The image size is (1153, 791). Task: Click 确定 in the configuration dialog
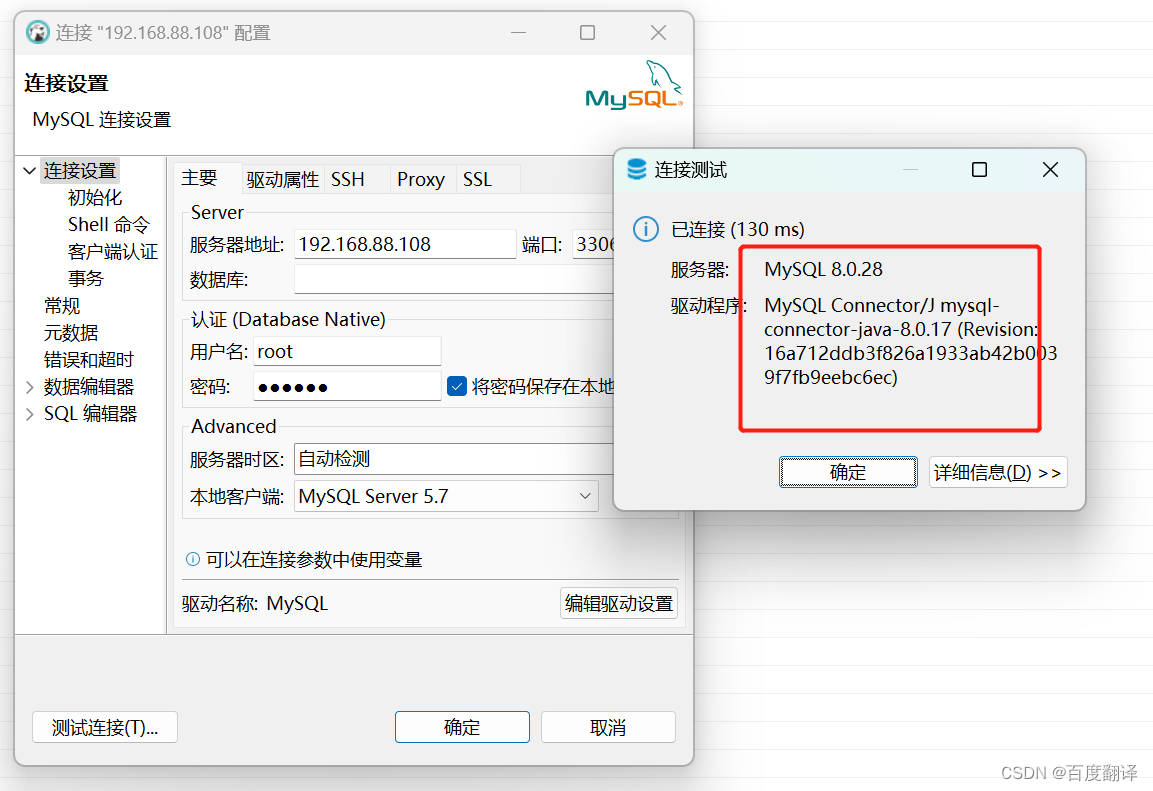click(x=462, y=727)
